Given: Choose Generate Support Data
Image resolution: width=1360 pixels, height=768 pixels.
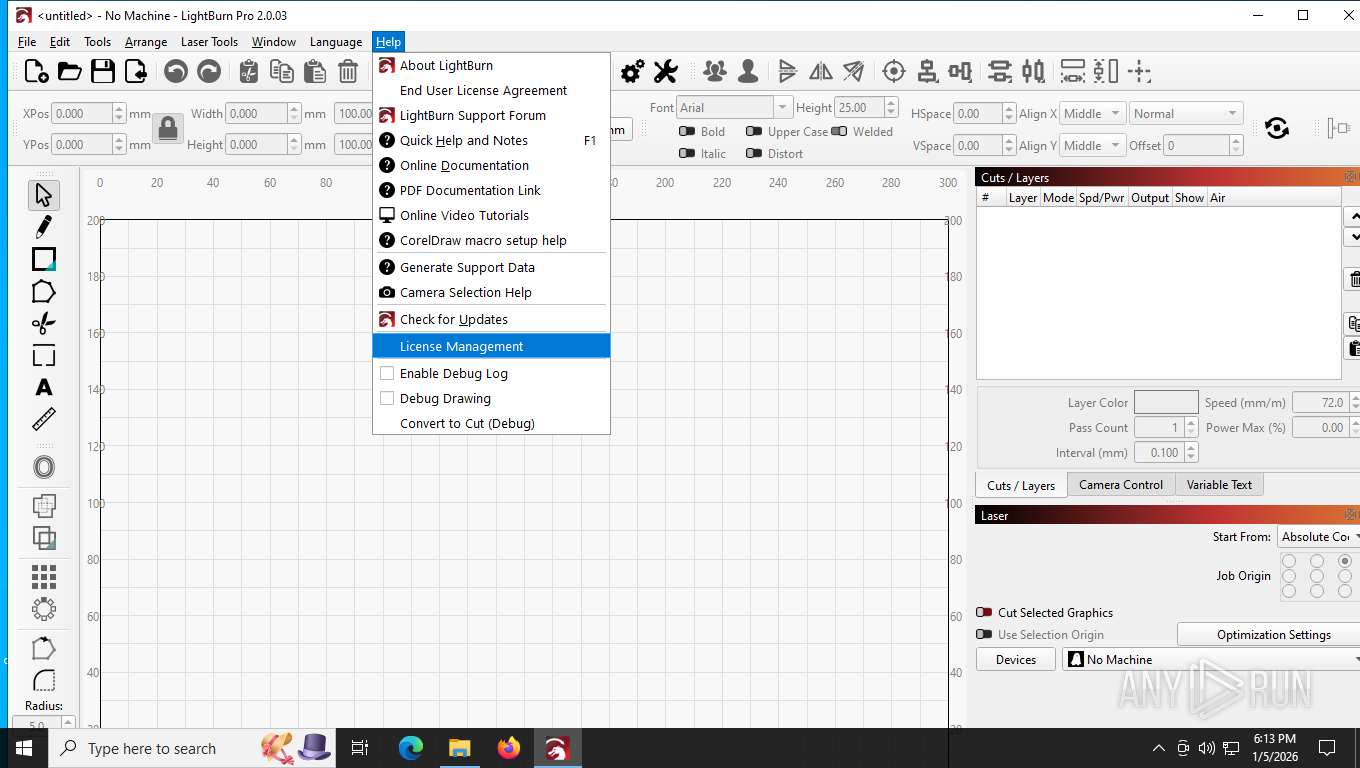Looking at the screenshot, I should pos(491,267).
